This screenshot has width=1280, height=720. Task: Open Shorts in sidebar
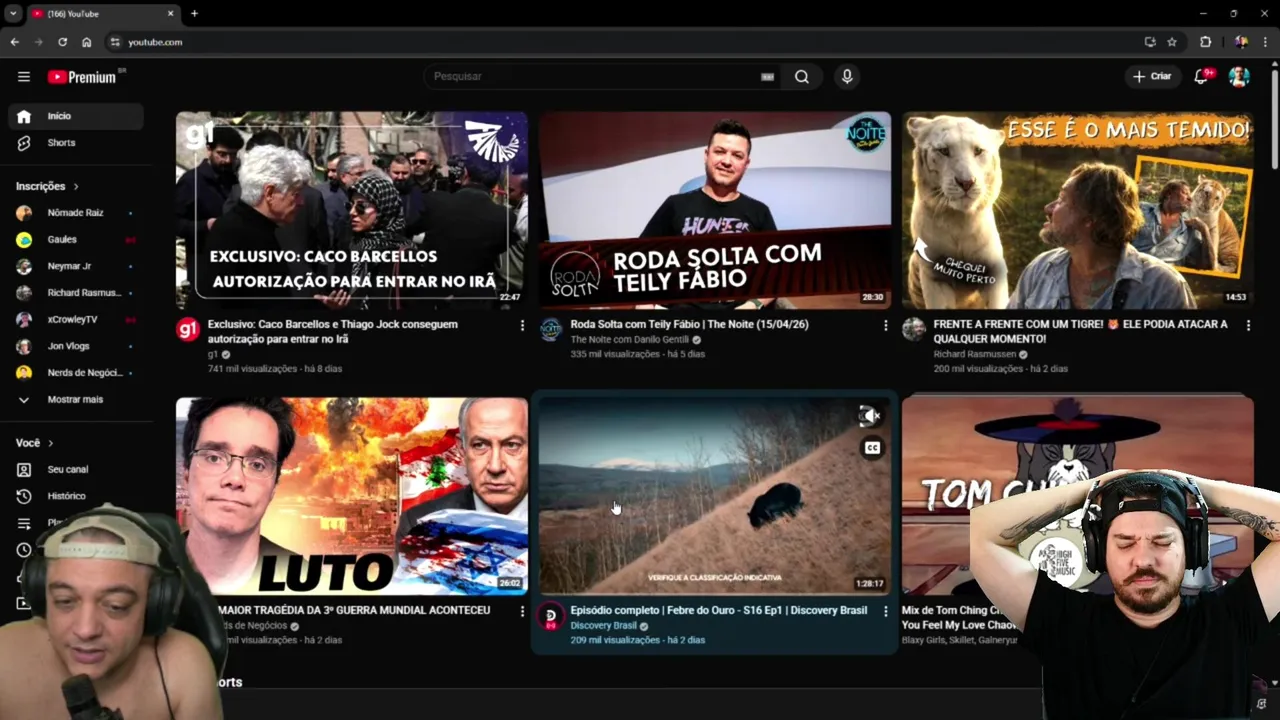pos(76,143)
